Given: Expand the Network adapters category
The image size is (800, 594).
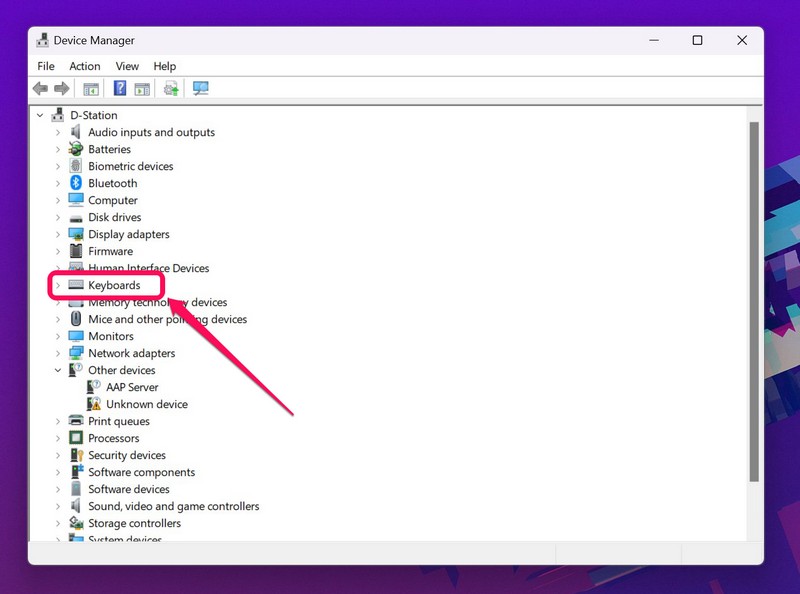Looking at the screenshot, I should [58, 353].
